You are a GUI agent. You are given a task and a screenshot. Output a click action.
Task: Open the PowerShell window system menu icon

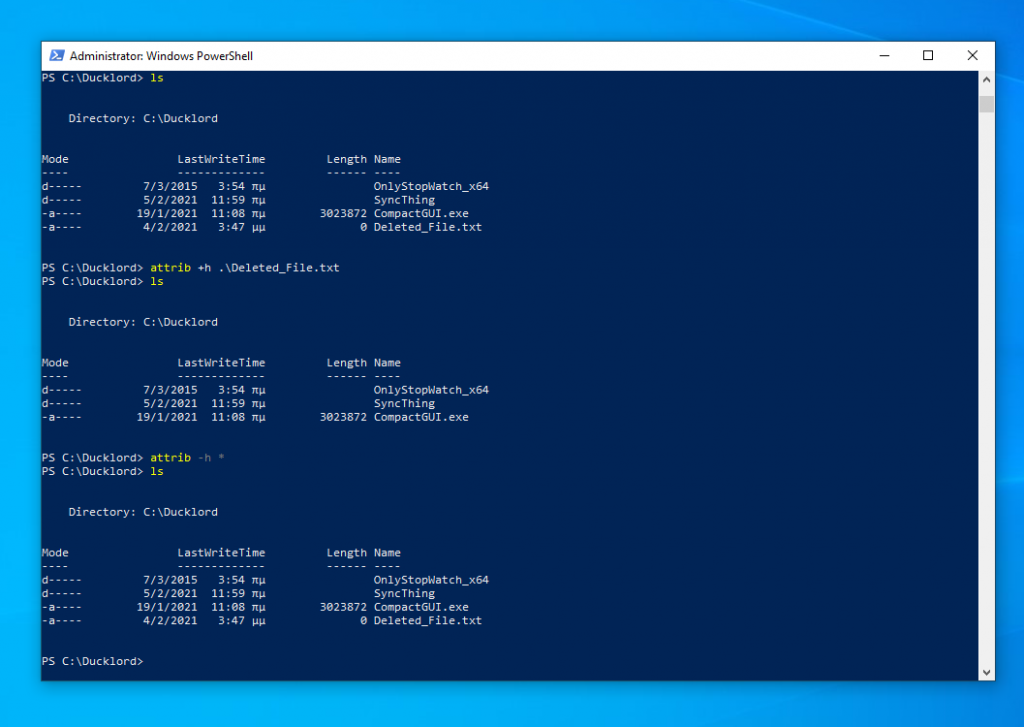pos(57,56)
